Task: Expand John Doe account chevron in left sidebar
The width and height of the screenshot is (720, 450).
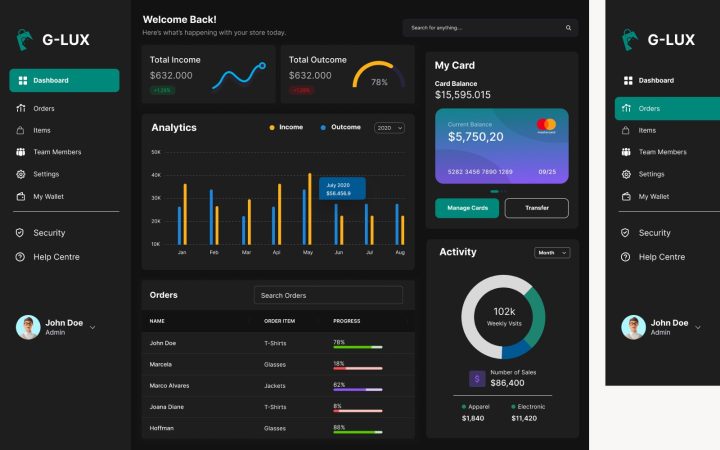Action: (93, 327)
